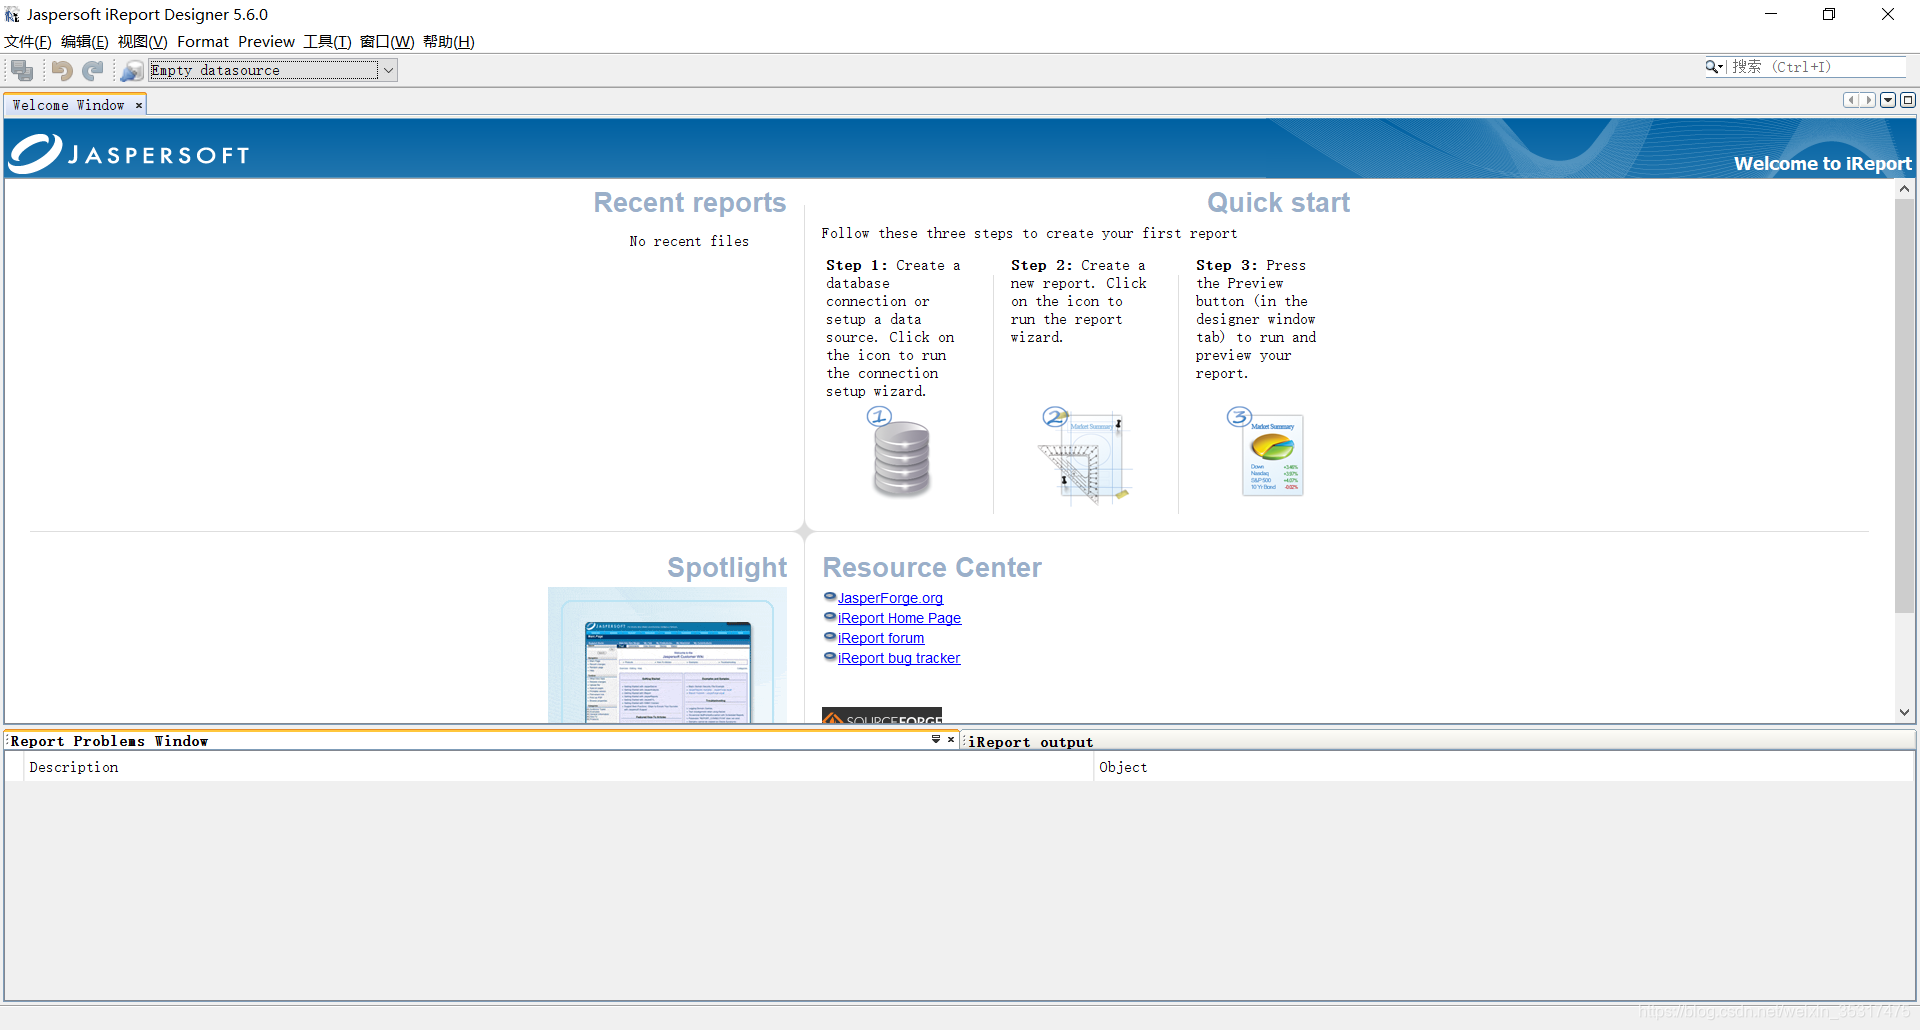Screen dimensions: 1920x1030
Task: Select the Report Problems Window tab
Action: [x=109, y=741]
